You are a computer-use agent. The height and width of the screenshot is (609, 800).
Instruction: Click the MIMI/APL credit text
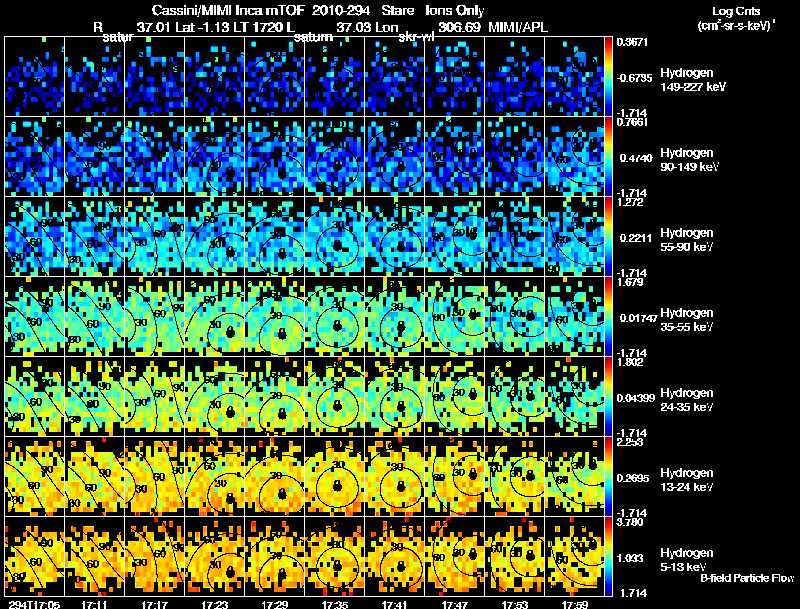point(518,27)
